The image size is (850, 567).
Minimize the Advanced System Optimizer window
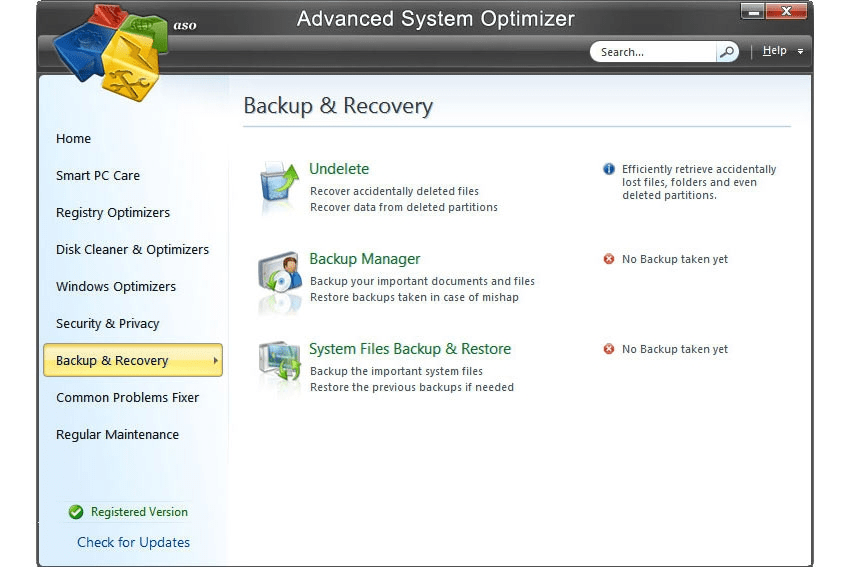click(752, 11)
